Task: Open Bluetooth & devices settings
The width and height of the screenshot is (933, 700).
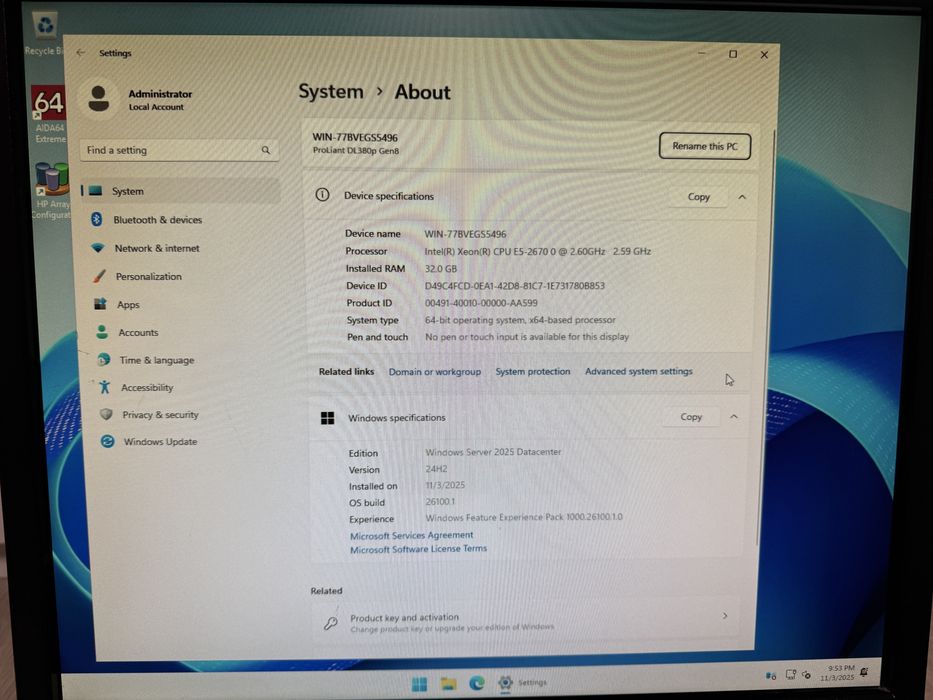Action: point(157,220)
